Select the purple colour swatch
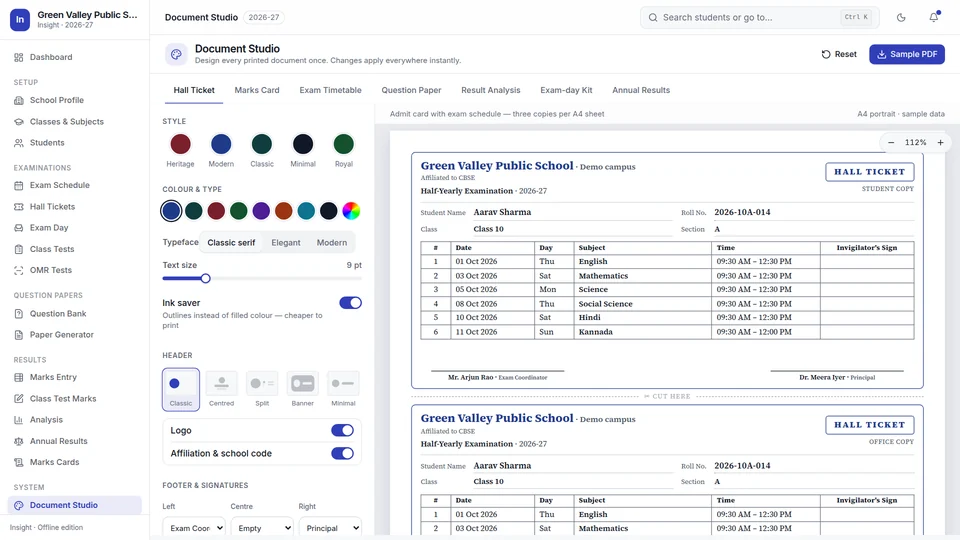This screenshot has height=540, width=960. [x=261, y=211]
